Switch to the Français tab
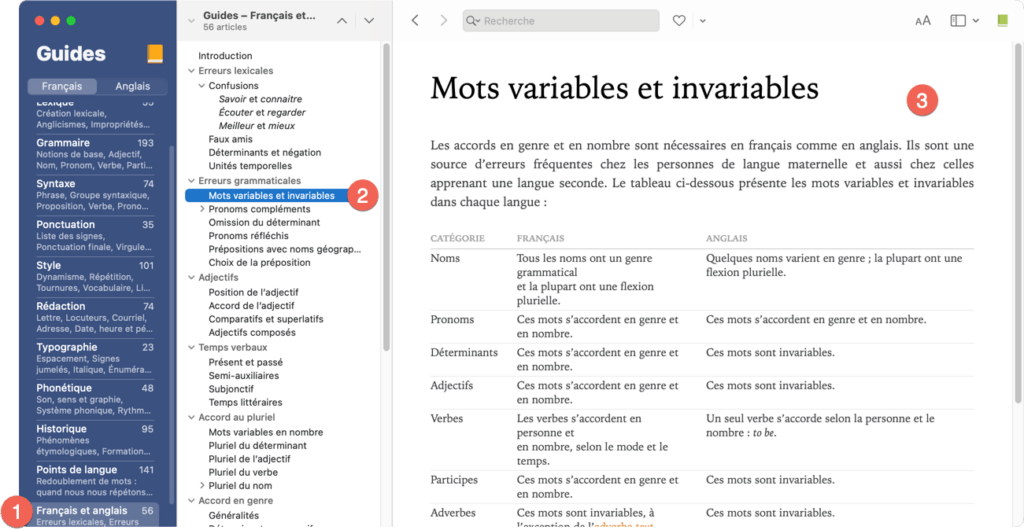The image size is (1024, 530). (x=62, y=86)
